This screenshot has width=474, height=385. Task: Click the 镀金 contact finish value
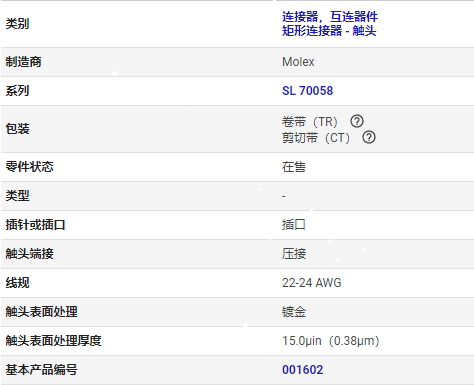tap(294, 312)
